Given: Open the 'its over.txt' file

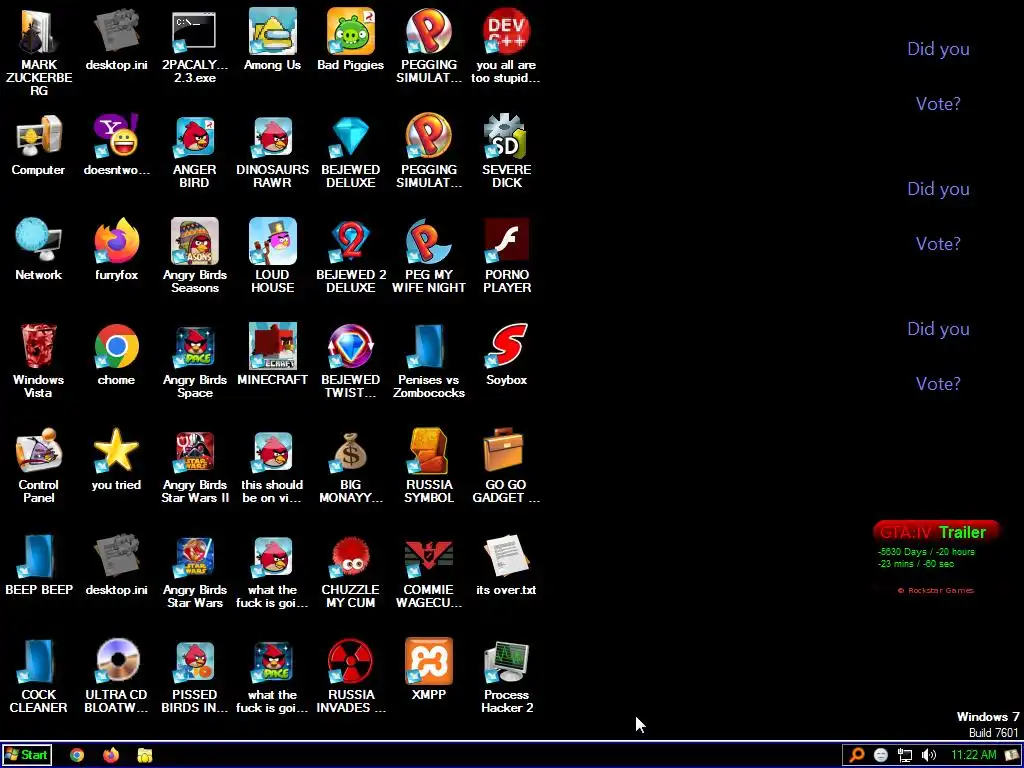Looking at the screenshot, I should coord(506,557).
